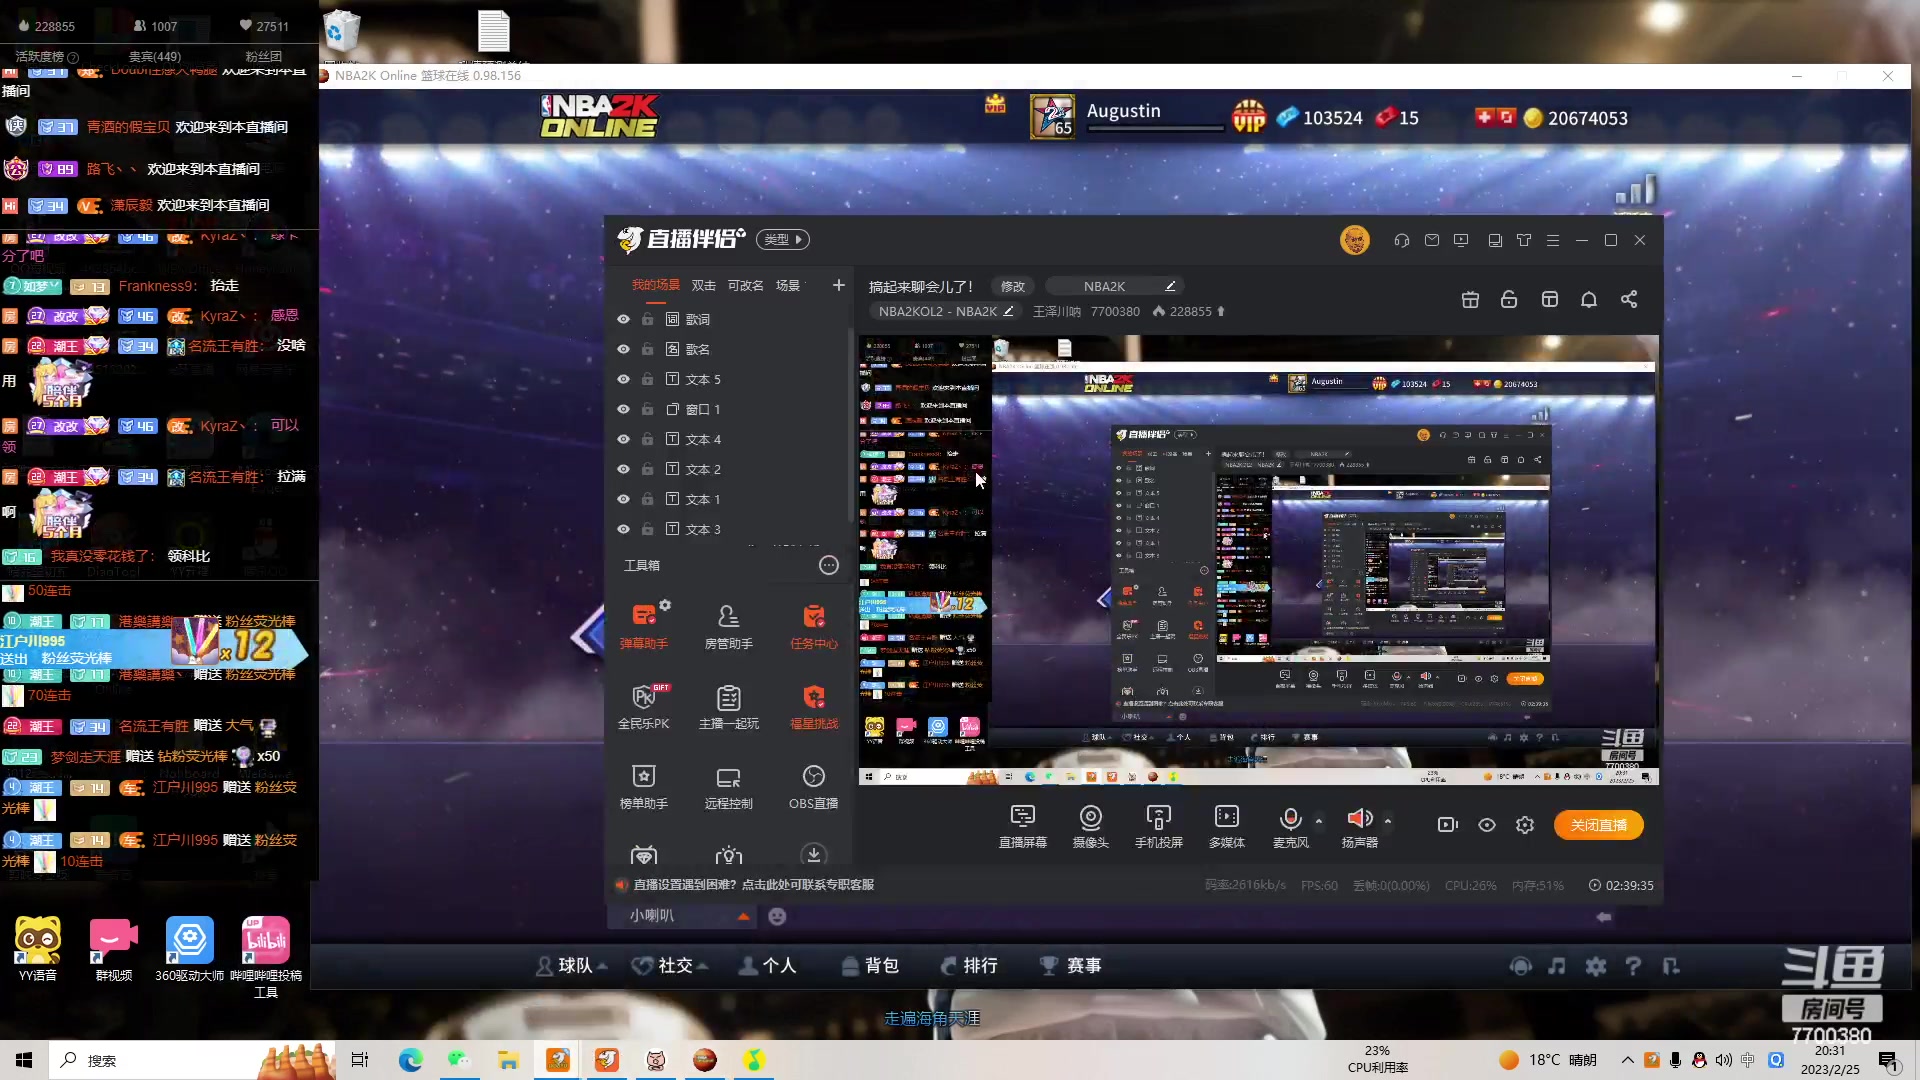Click the 关闭直播 end stream button
Image resolution: width=1920 pixels, height=1080 pixels.
(1598, 825)
